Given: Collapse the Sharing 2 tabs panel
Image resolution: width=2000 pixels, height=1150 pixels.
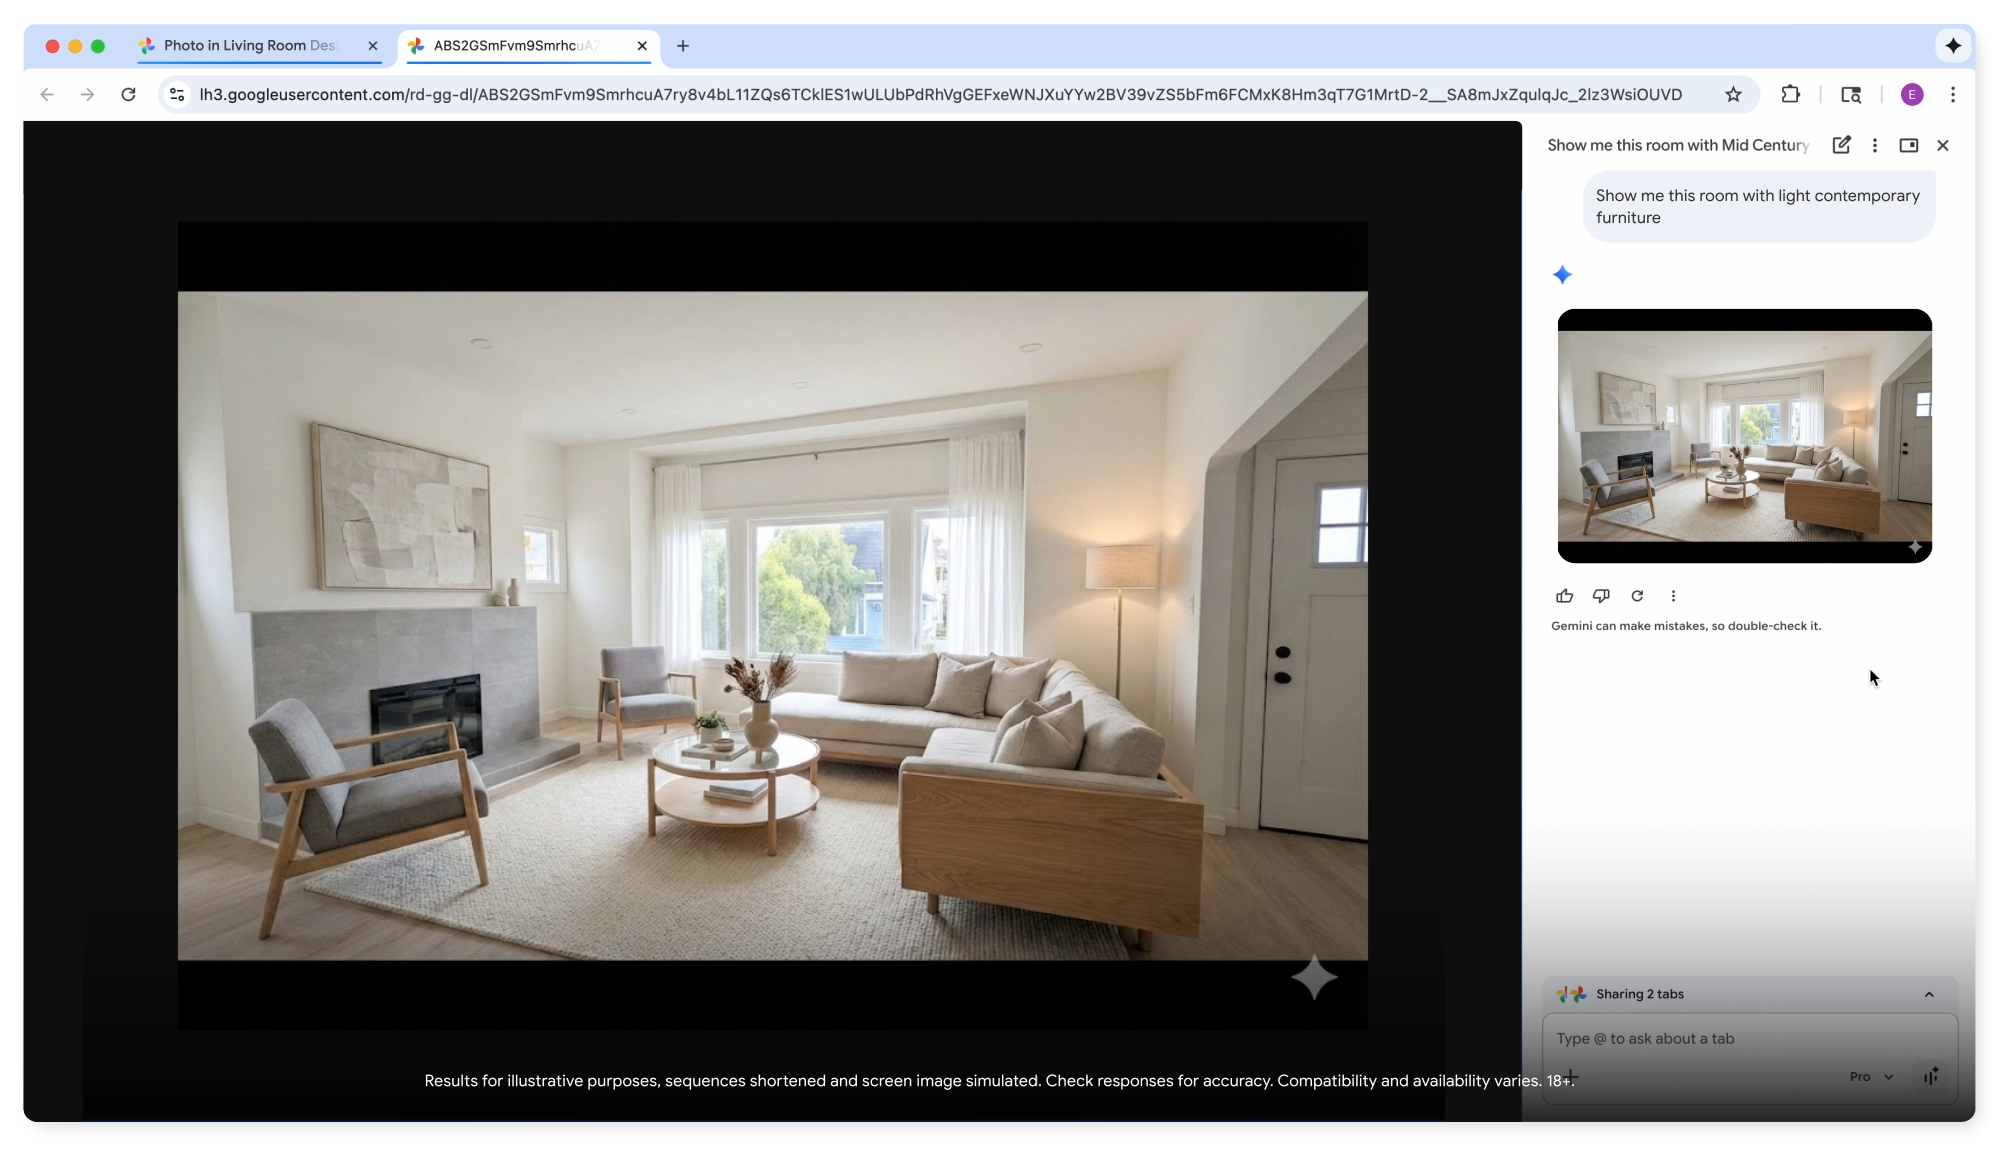Looking at the screenshot, I should tap(1928, 993).
